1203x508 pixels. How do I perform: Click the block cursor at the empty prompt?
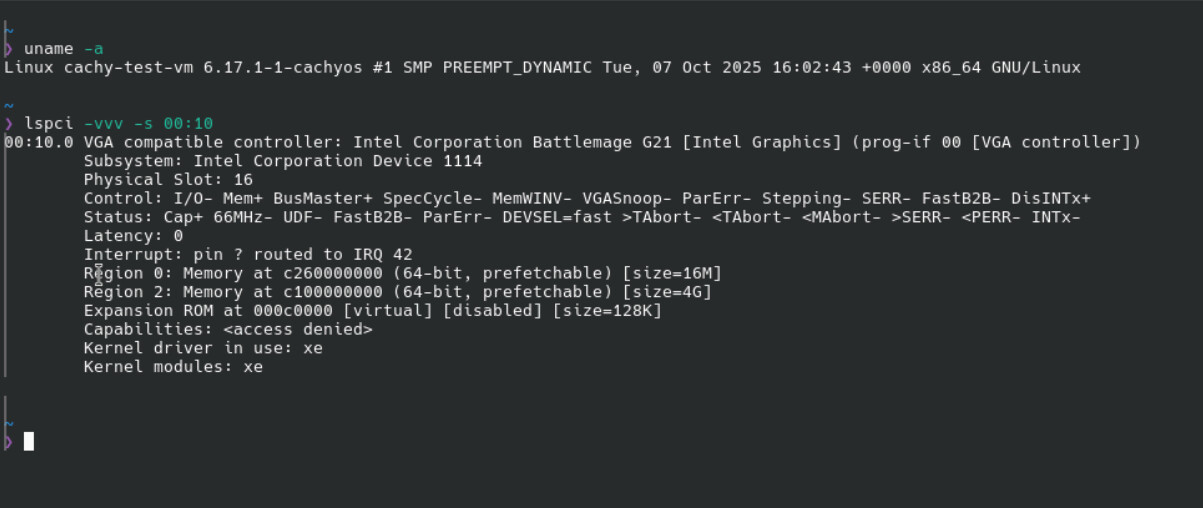point(29,441)
